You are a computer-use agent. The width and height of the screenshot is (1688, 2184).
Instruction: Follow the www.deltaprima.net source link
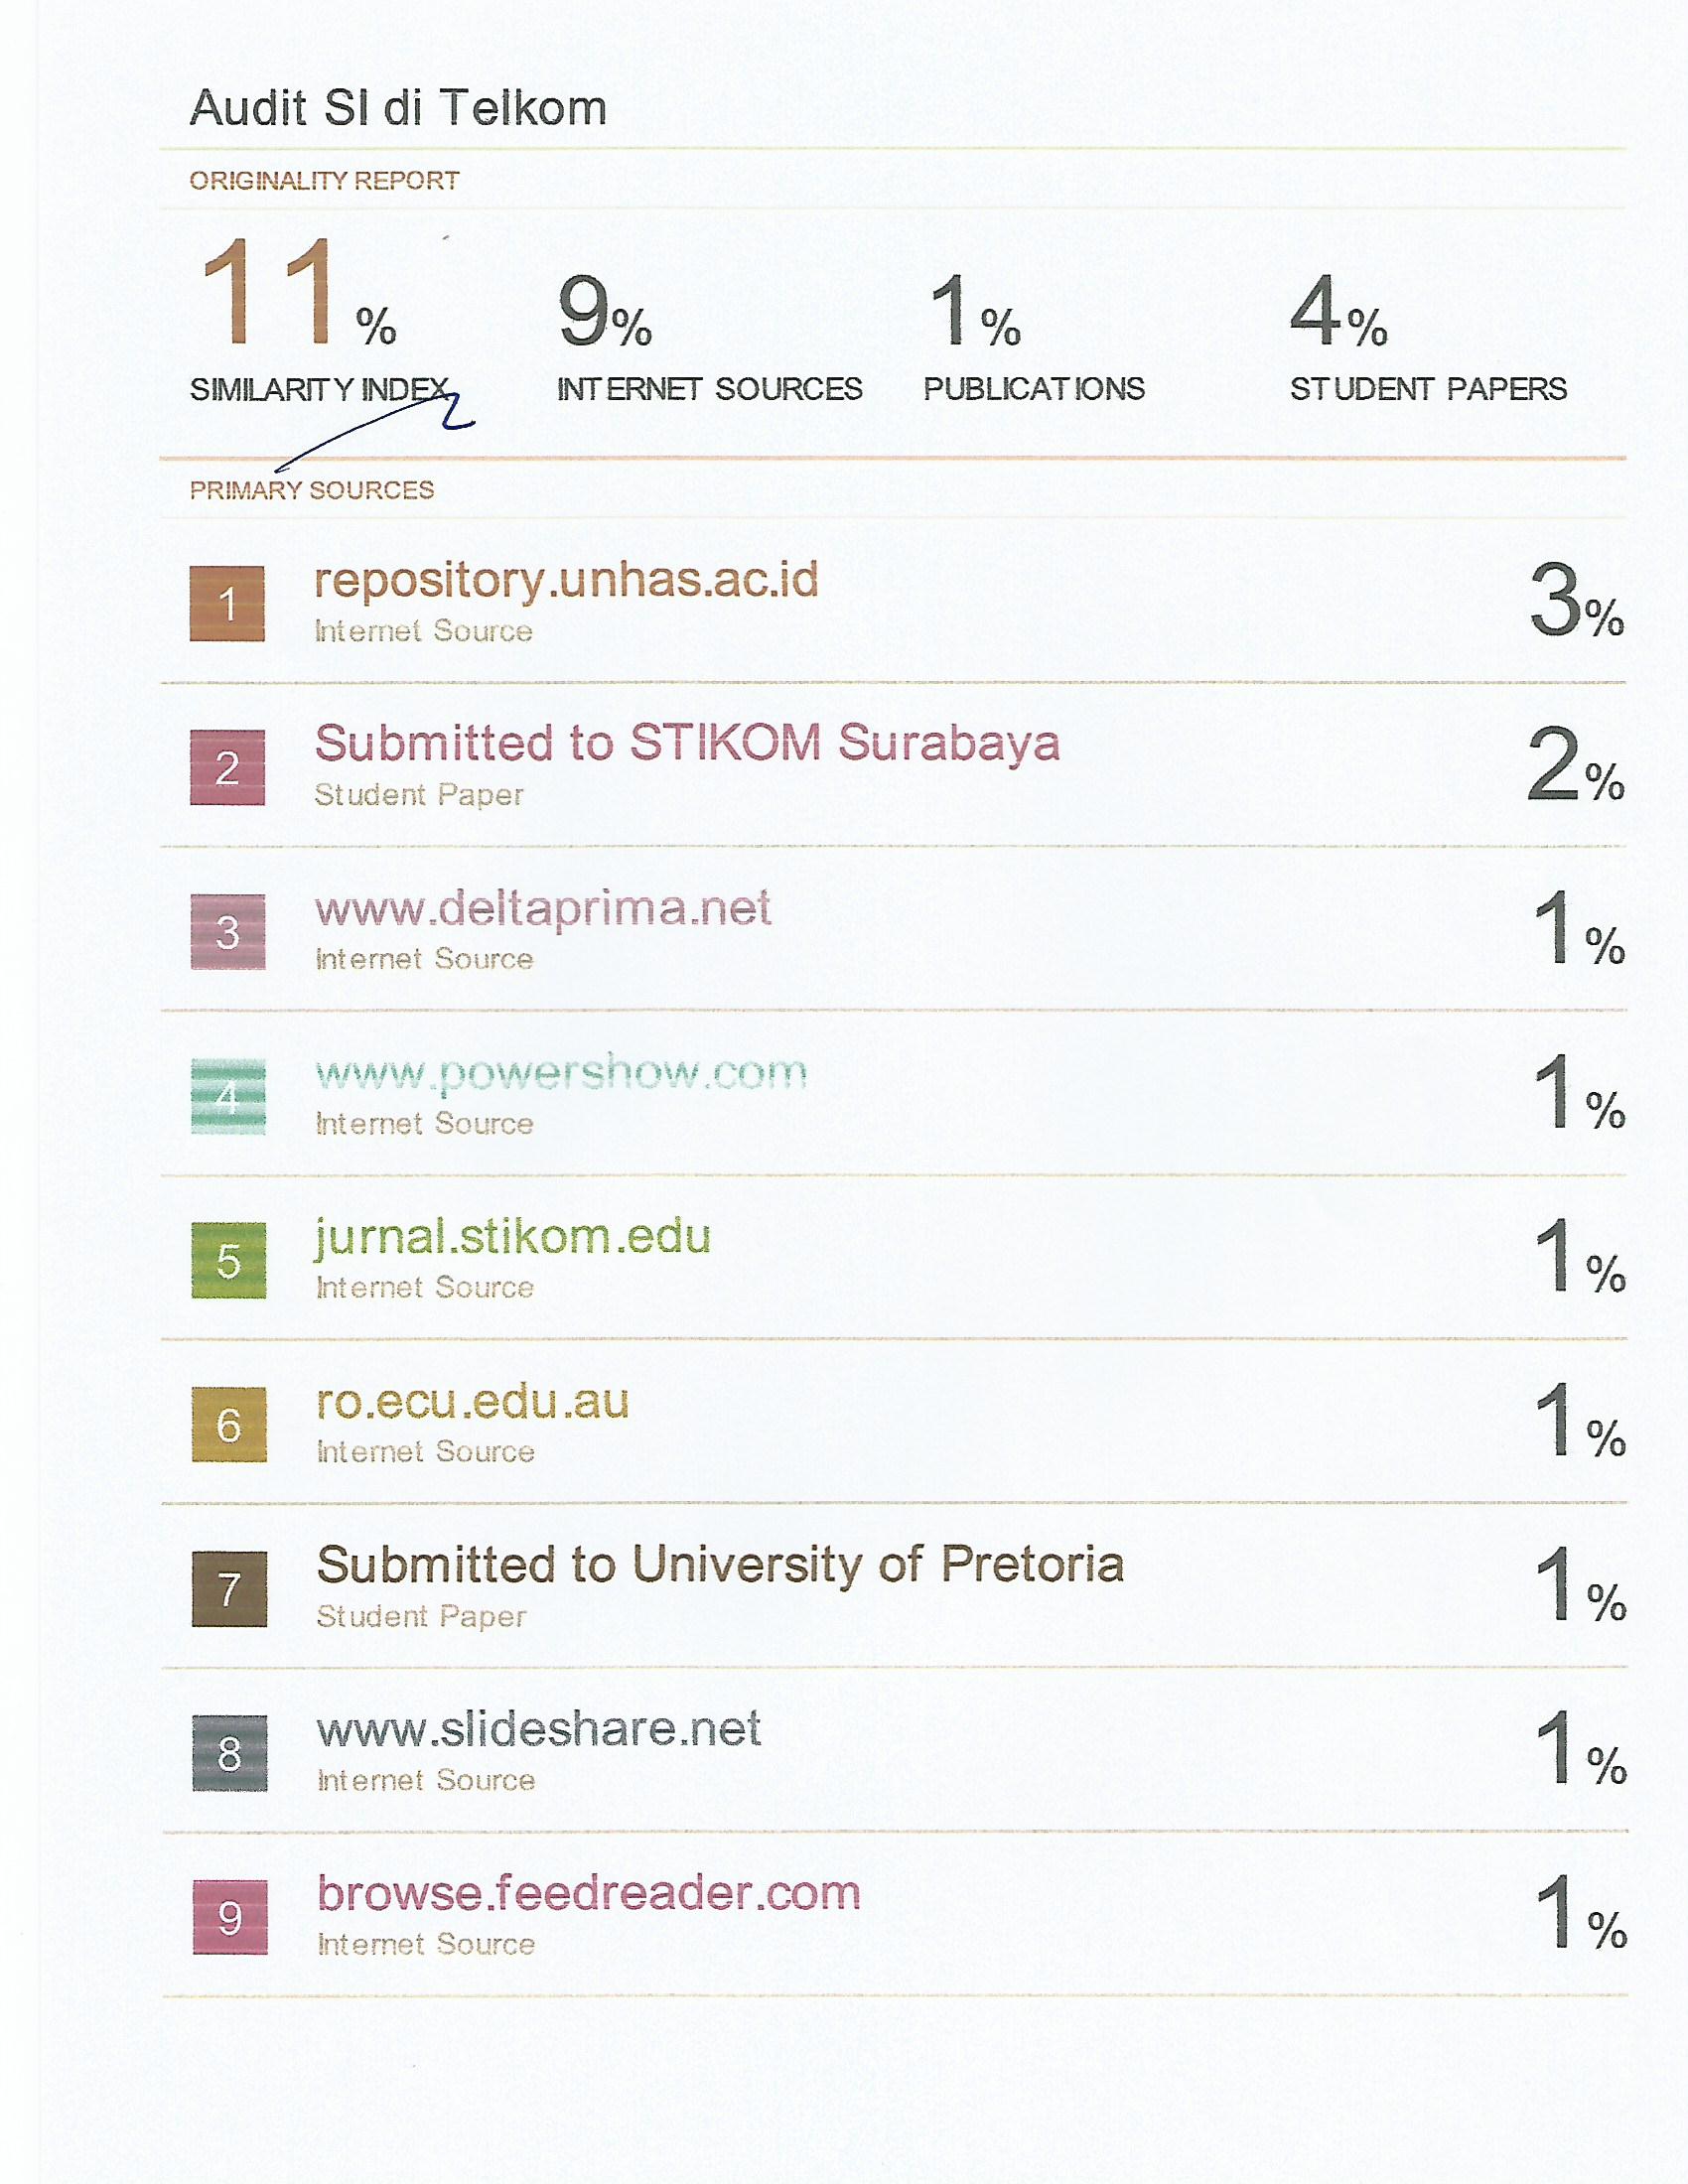pos(543,908)
